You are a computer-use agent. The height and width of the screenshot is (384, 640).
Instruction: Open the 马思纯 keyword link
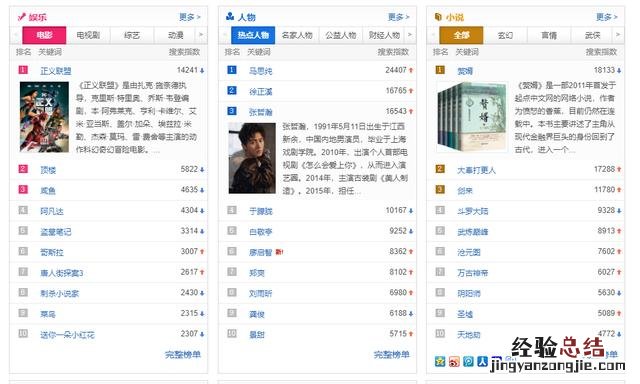260,71
